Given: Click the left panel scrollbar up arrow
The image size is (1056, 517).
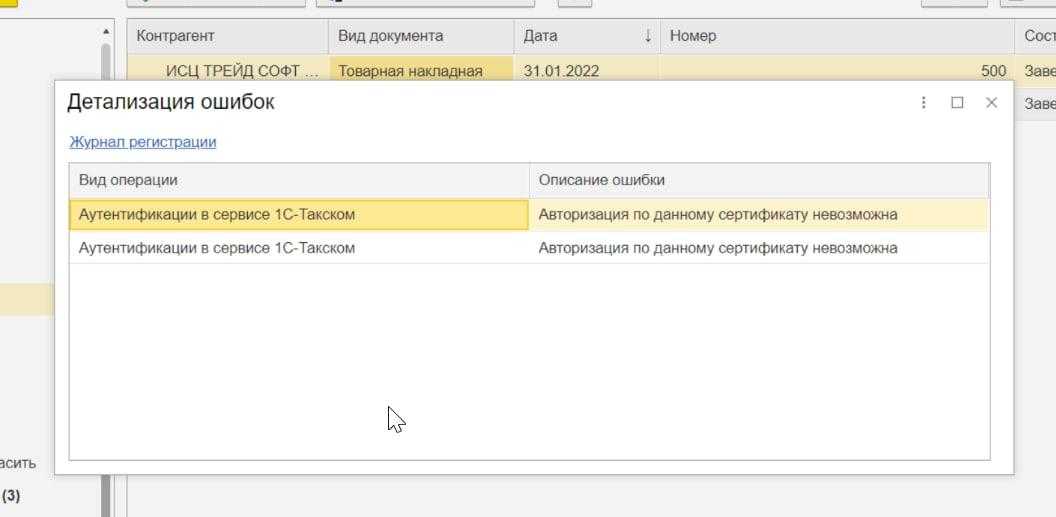Looking at the screenshot, I should tap(106, 32).
